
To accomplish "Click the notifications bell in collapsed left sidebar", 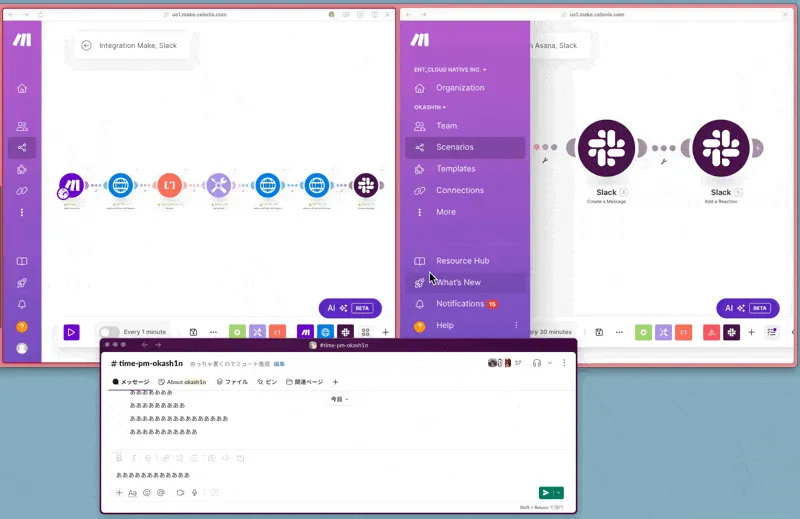I will click(x=22, y=305).
